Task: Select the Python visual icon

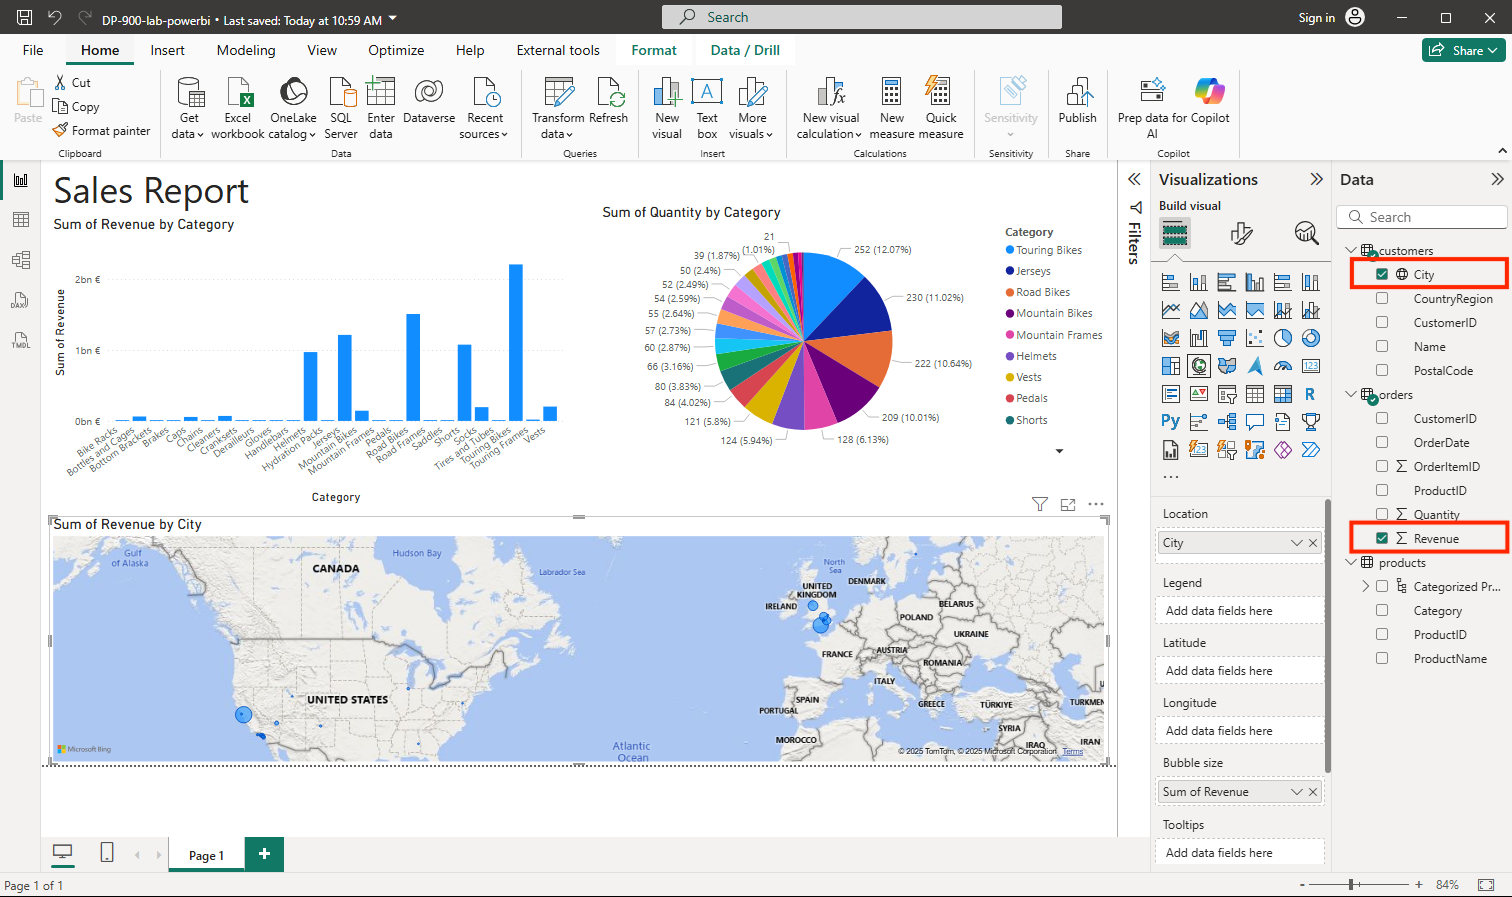Action: coord(1171,422)
